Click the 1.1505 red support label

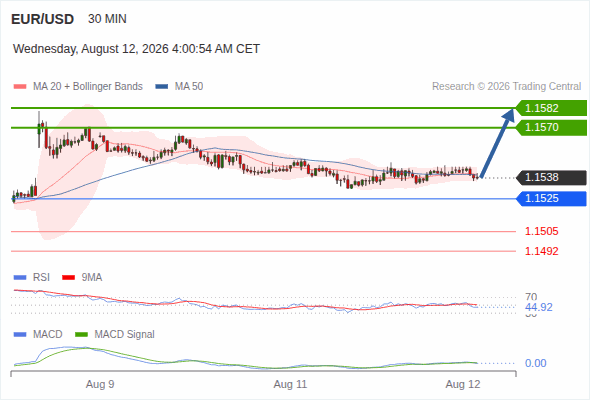pos(541,231)
